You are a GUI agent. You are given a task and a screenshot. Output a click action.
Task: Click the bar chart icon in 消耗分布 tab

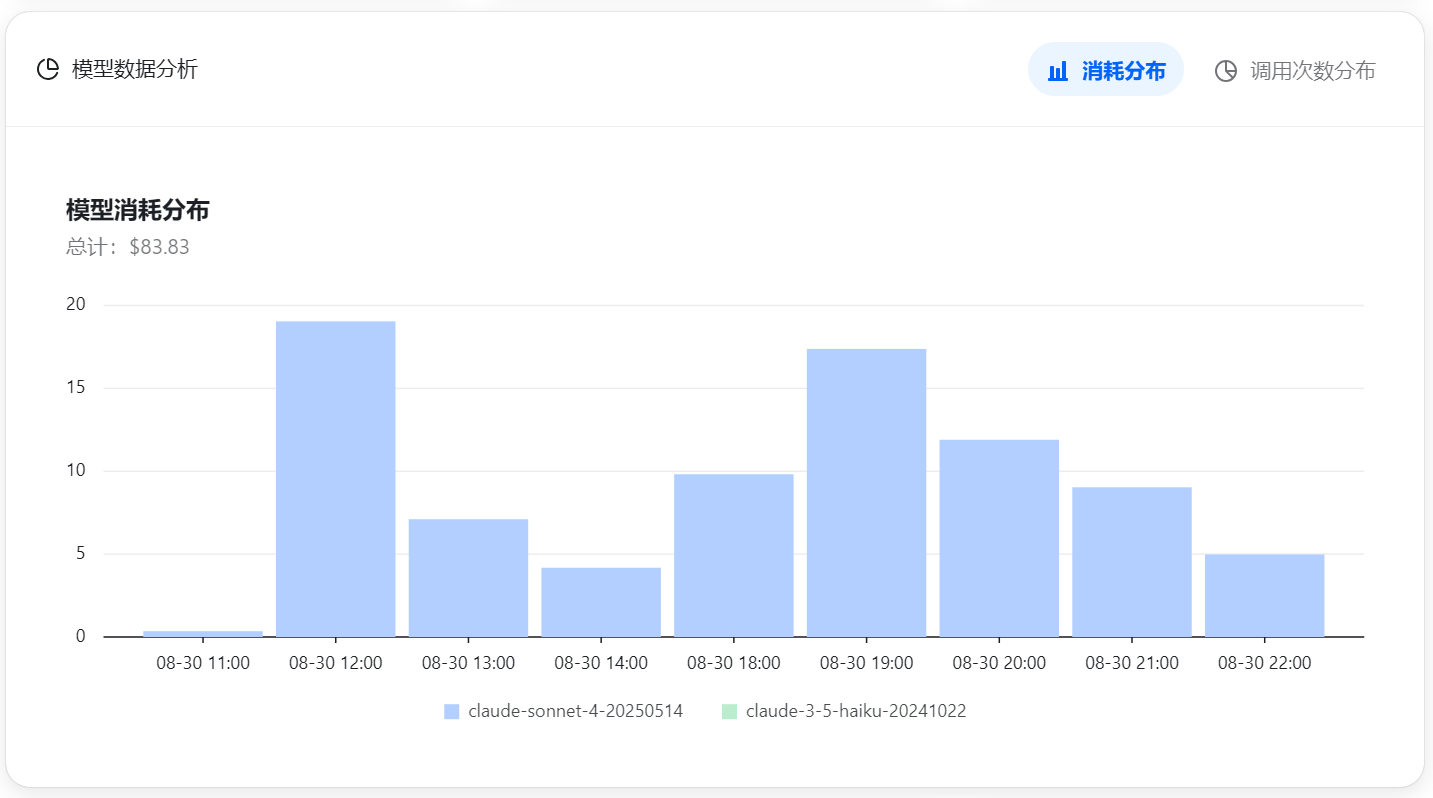pyautogui.click(x=1058, y=71)
